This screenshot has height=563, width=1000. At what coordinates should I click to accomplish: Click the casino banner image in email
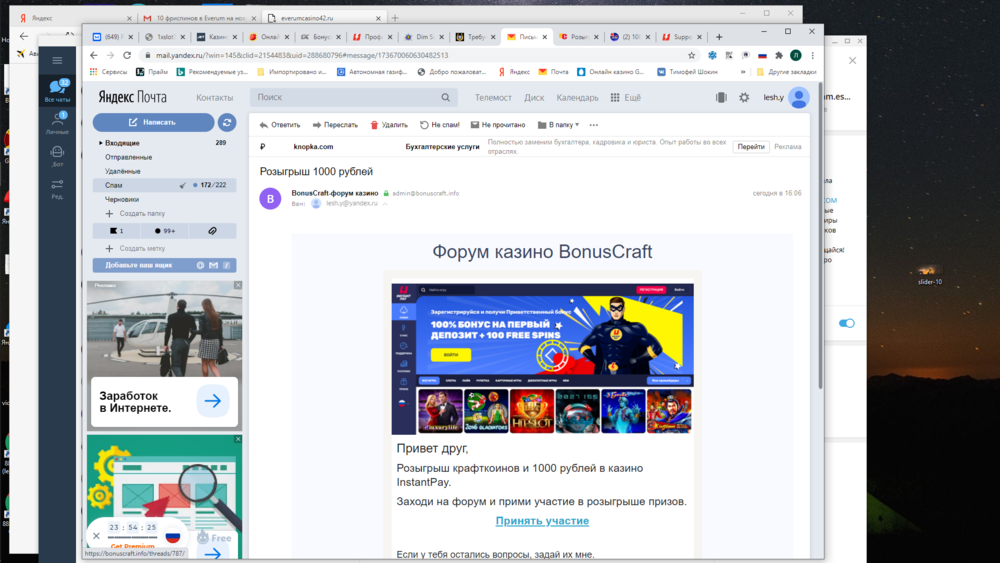coord(542,359)
